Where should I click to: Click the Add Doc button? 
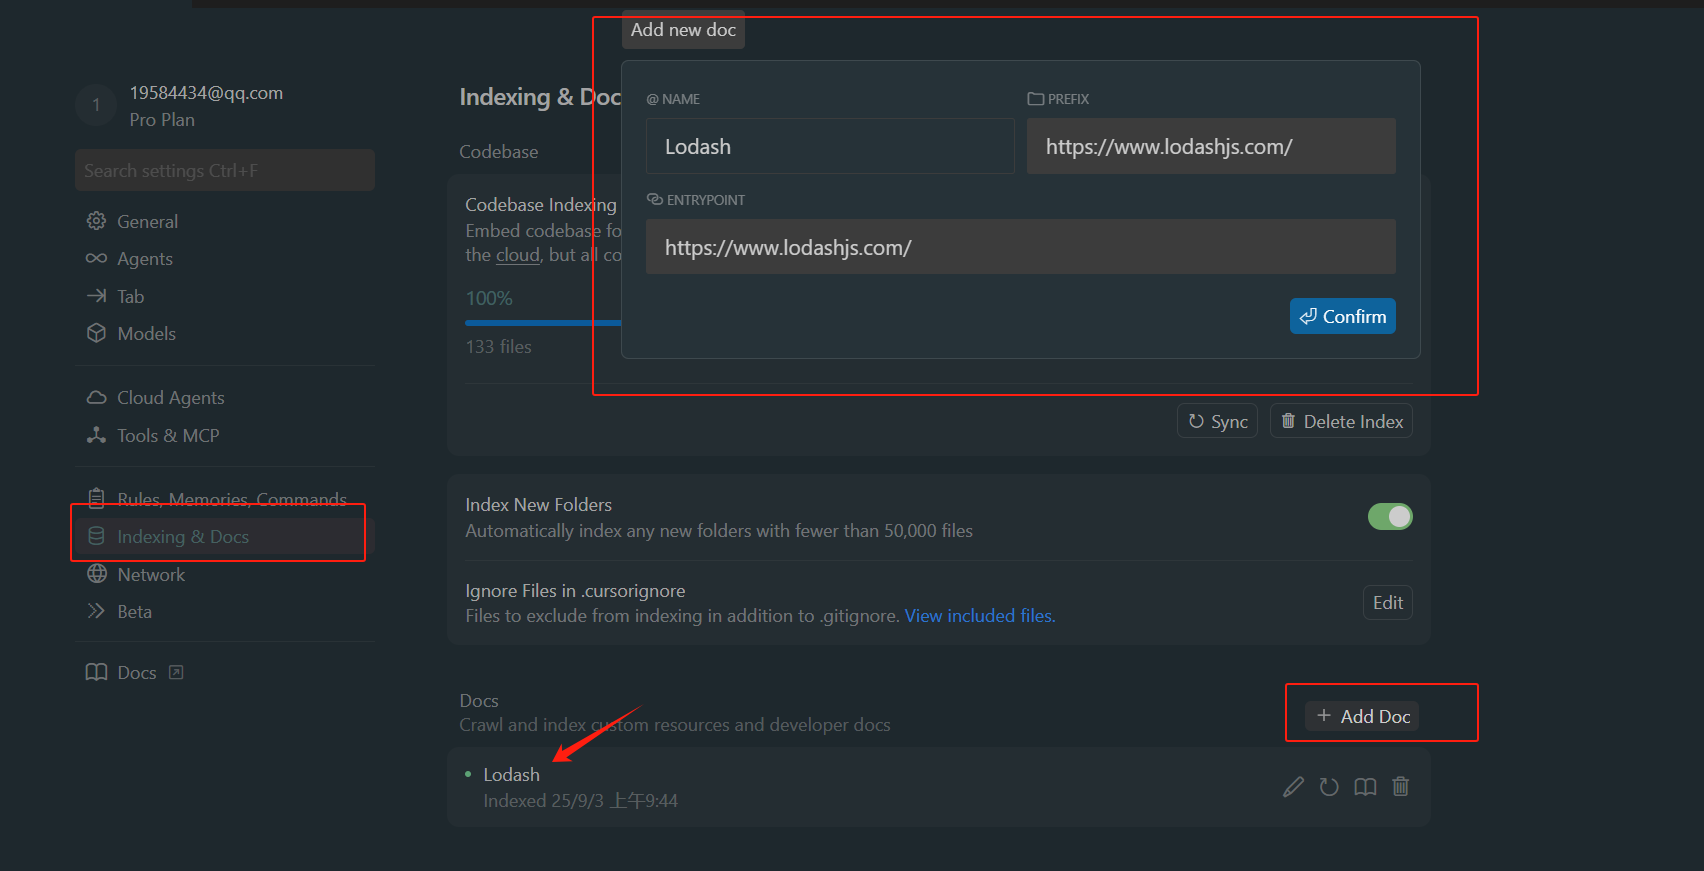click(x=1362, y=716)
